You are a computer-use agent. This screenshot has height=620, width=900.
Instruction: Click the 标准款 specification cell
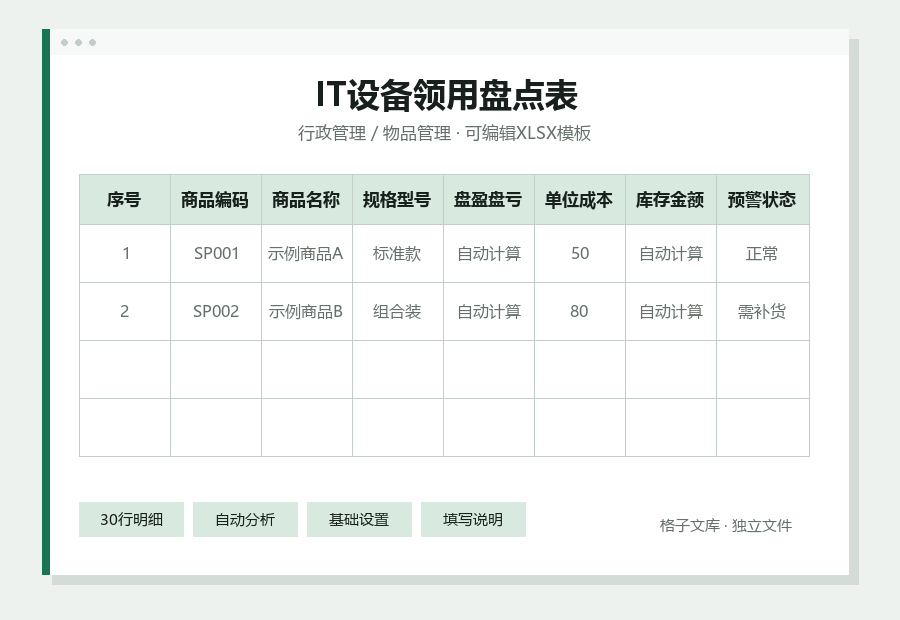pos(398,253)
